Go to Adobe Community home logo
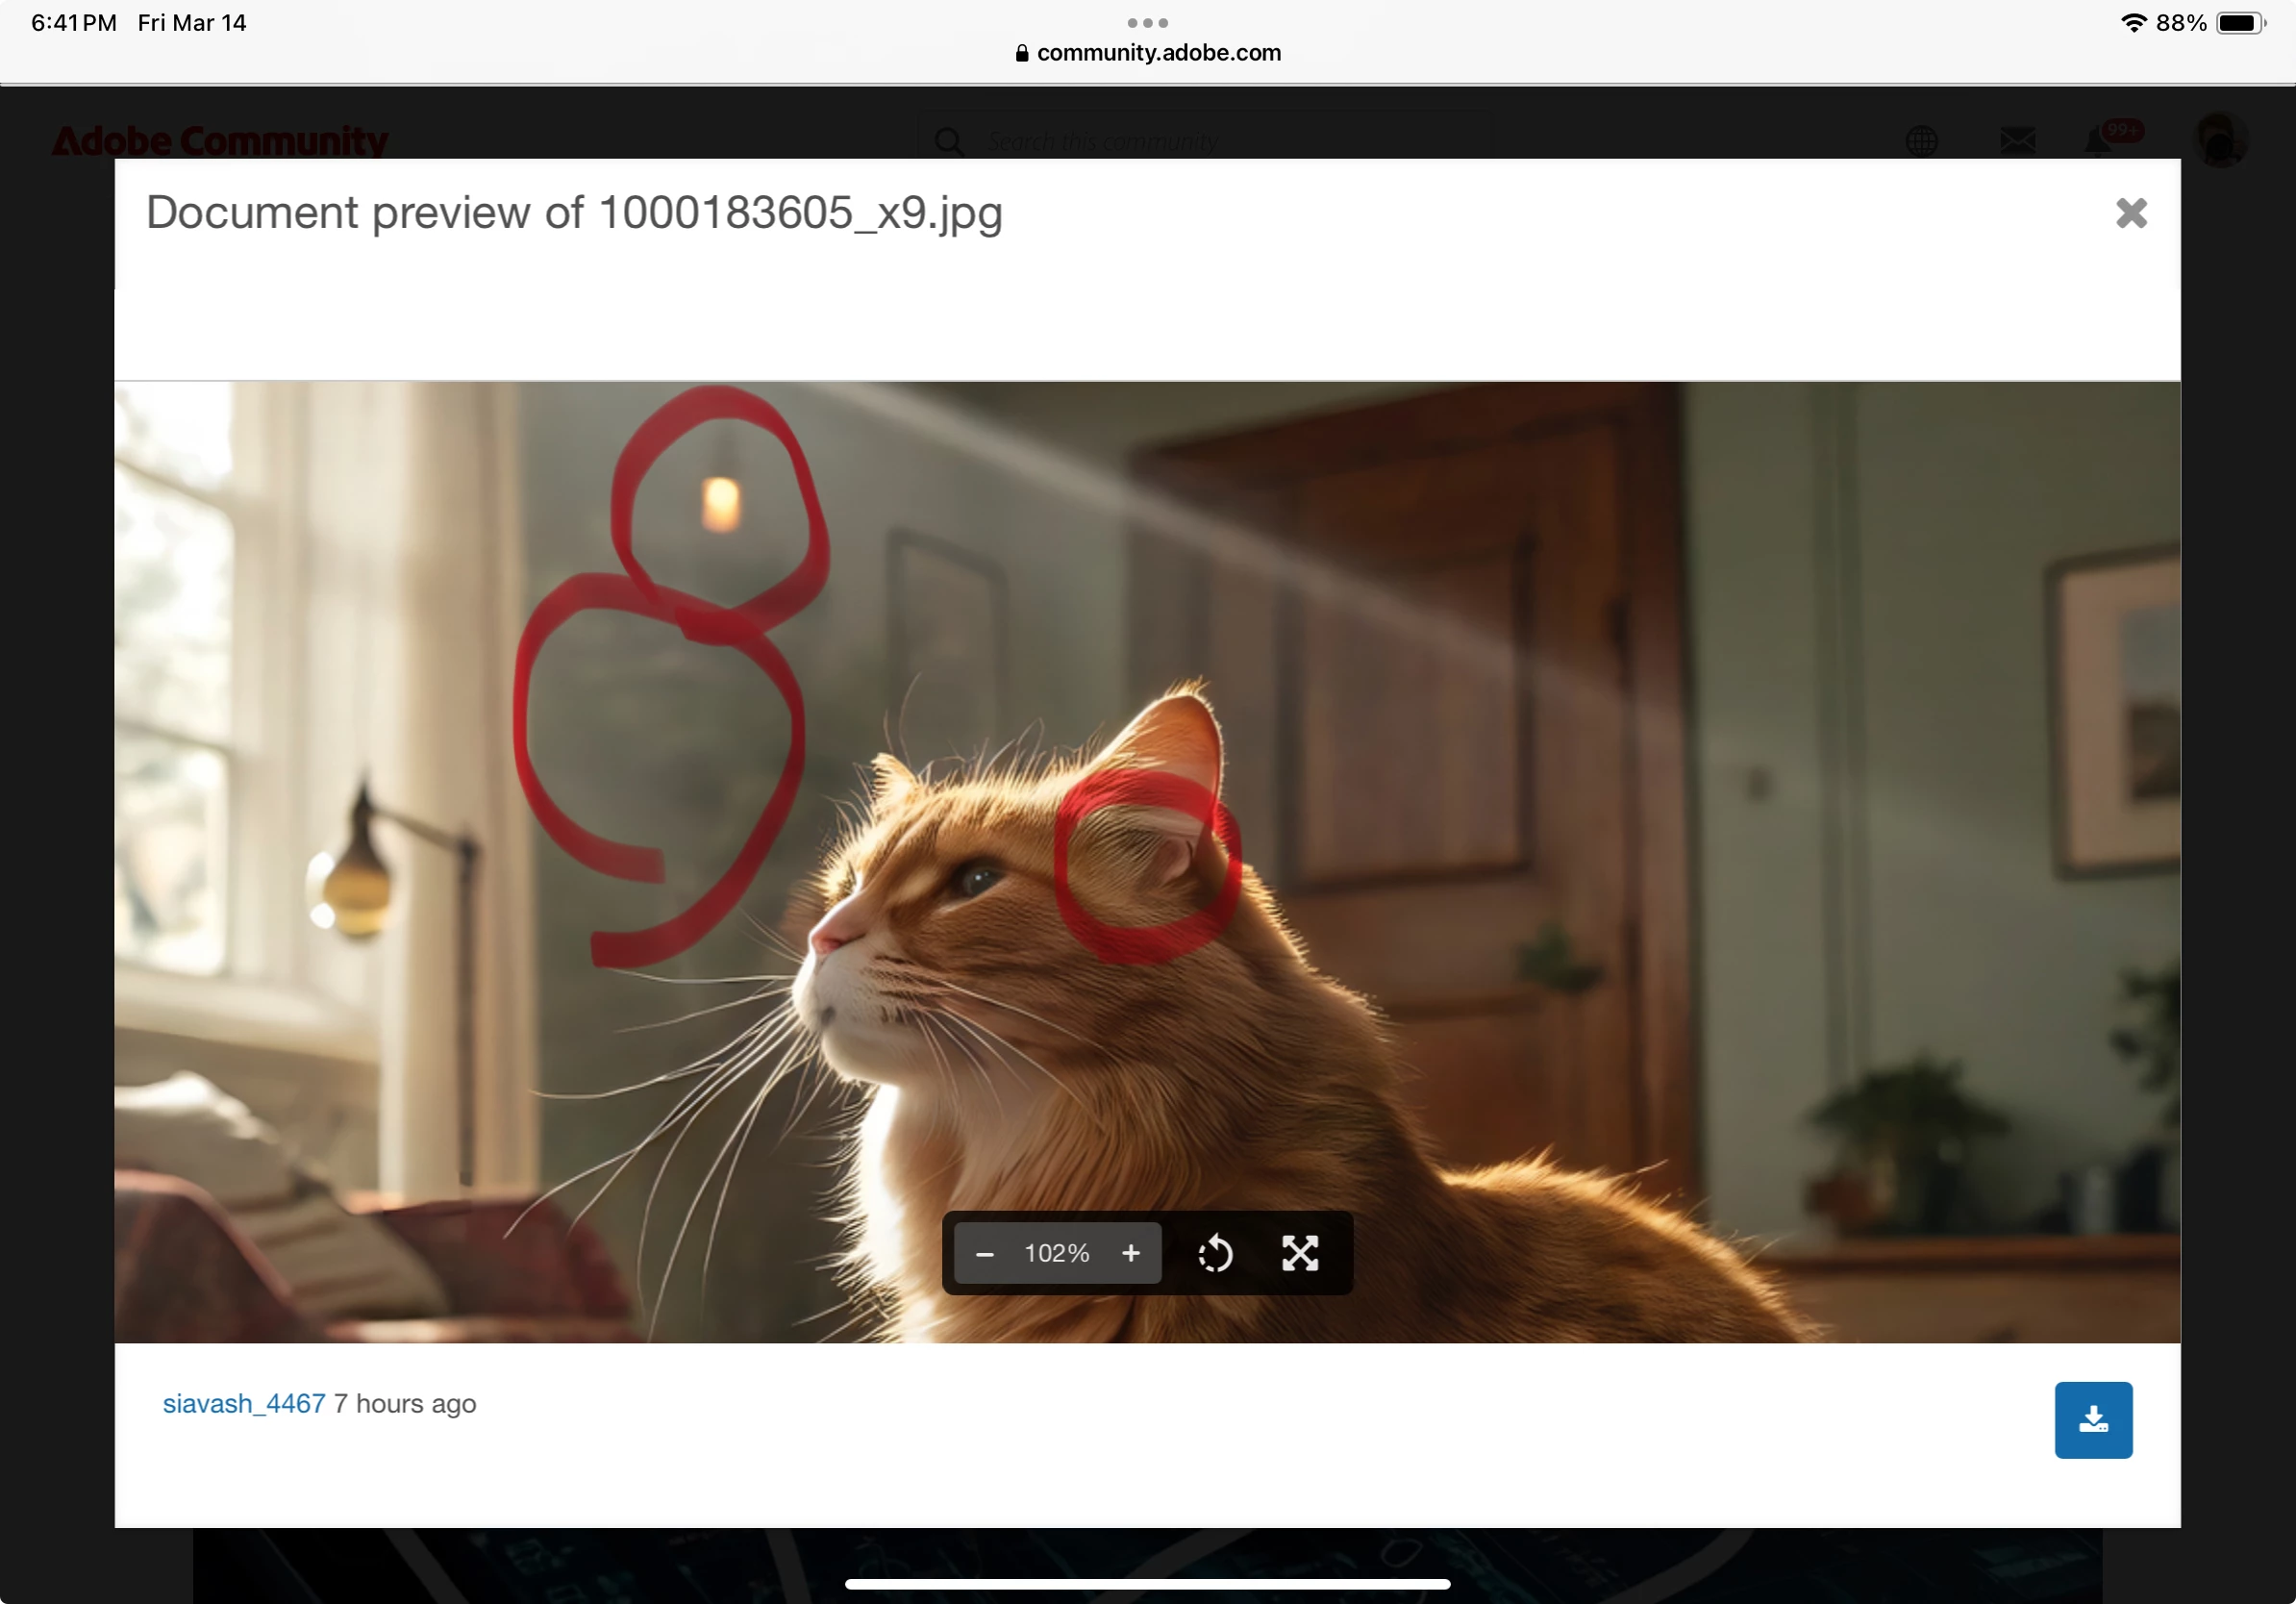The width and height of the screenshot is (2296, 1604). [220, 141]
